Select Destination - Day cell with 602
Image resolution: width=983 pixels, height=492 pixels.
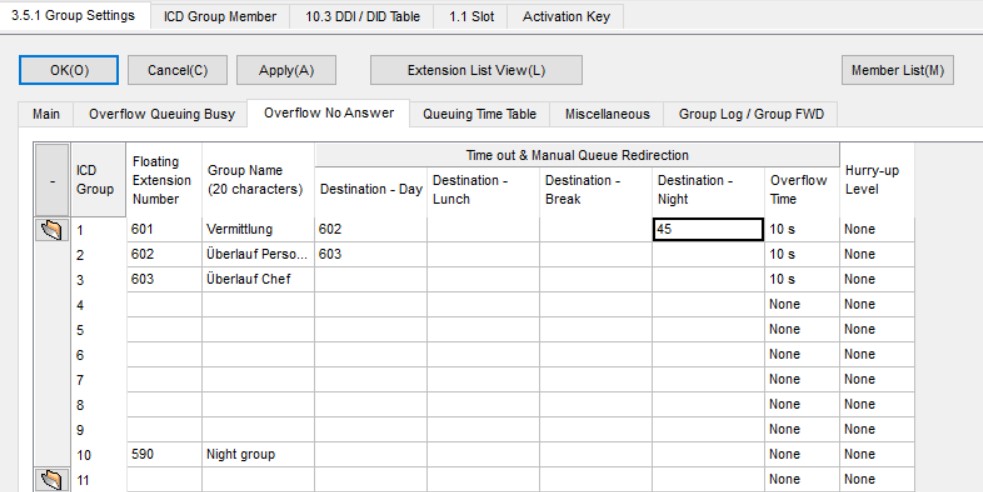[371, 229]
